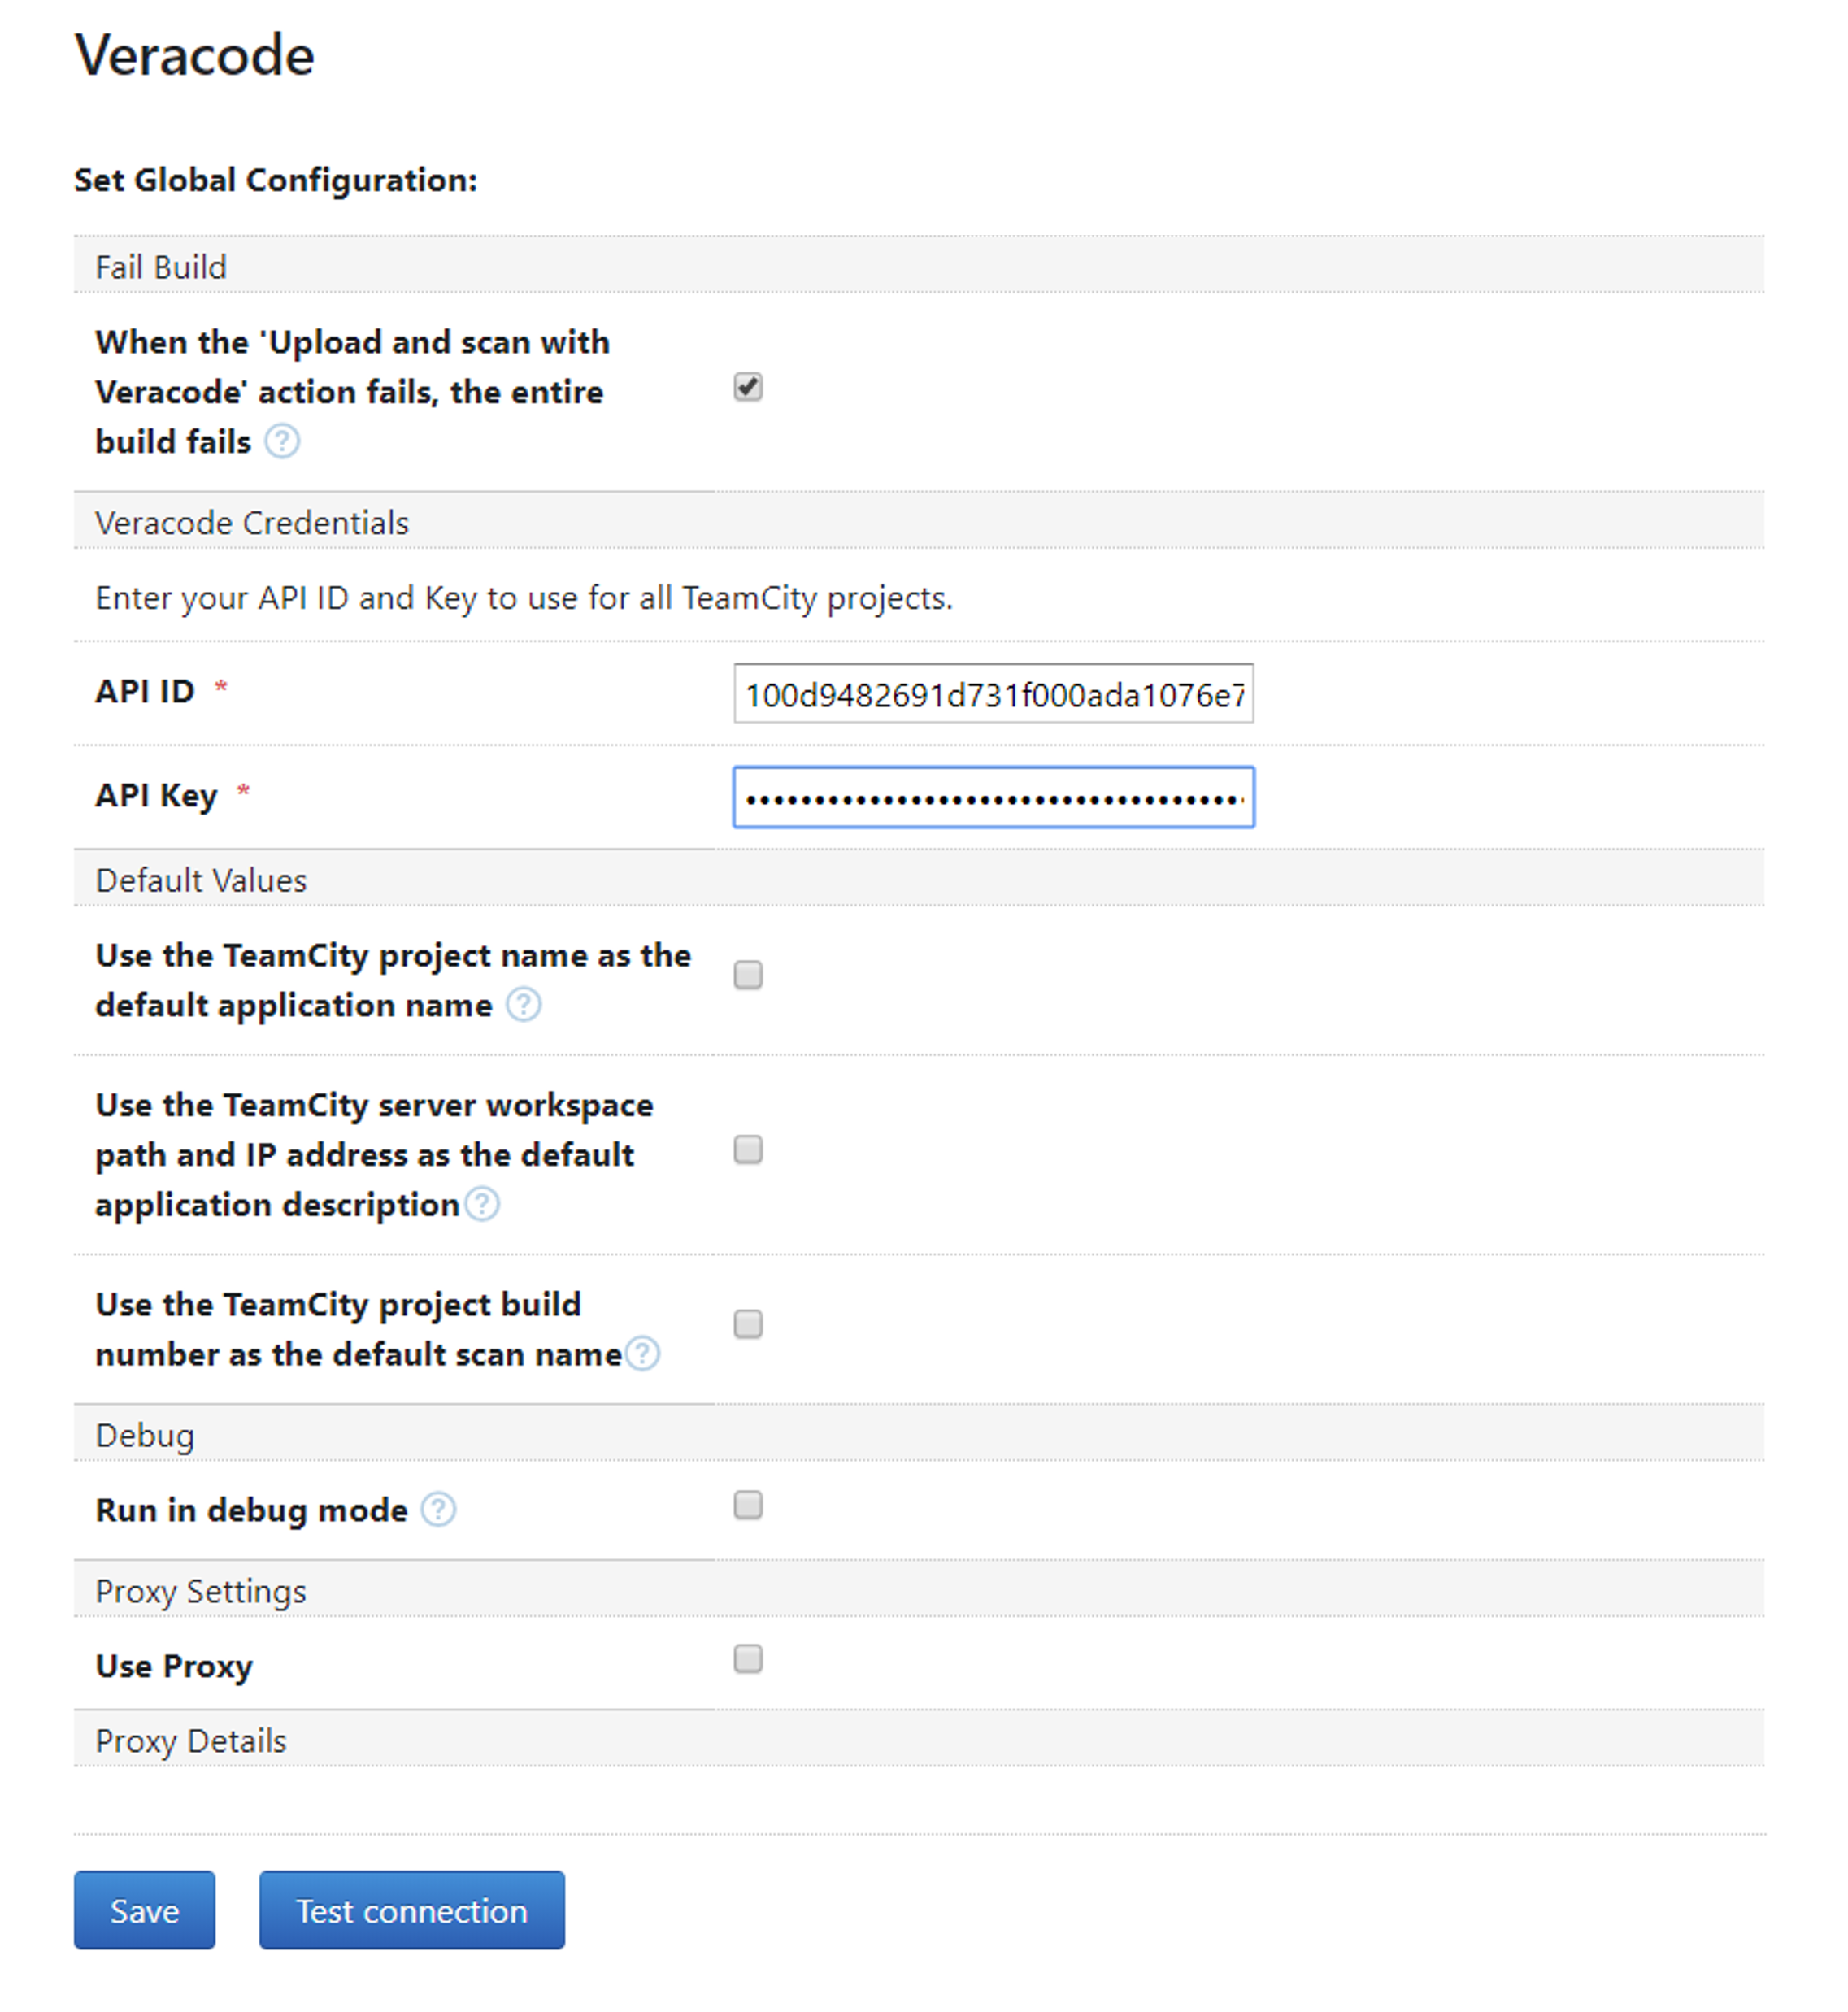Viewport: 1848px width, 2012px height.
Task: Open help for default scan name option
Action: click(x=643, y=1354)
